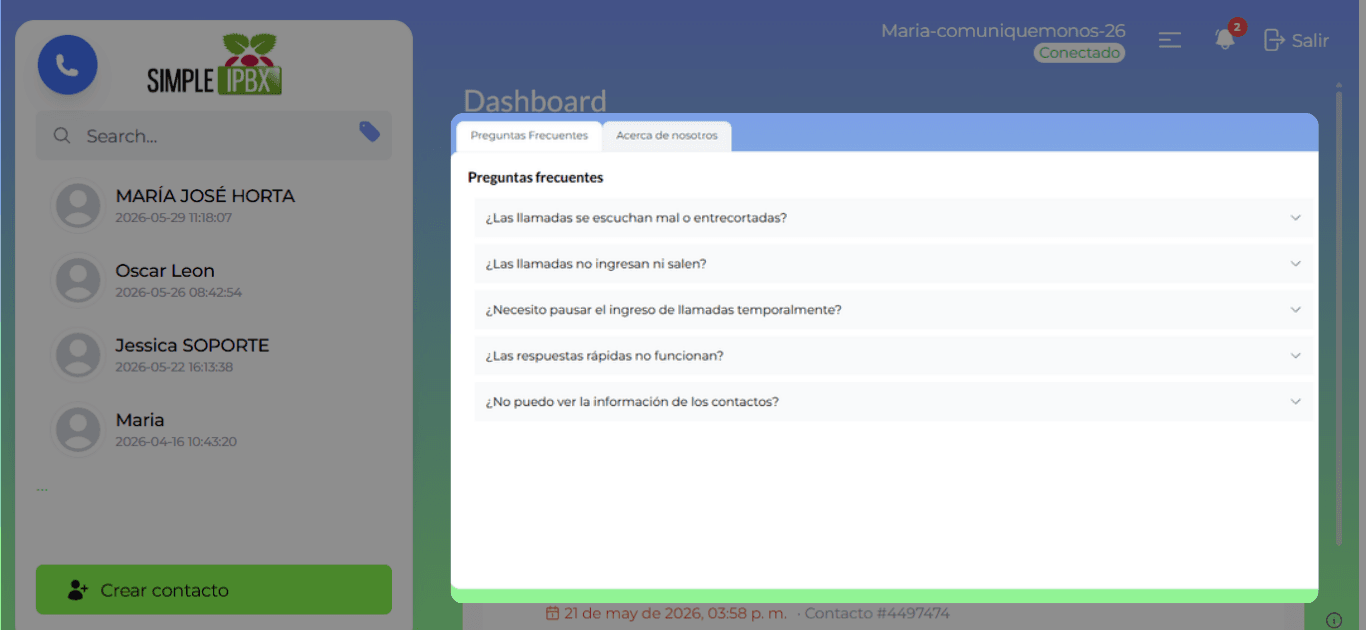Viewport: 1366px width, 630px height.
Task: Click the Simple IPBX logo
Action: point(215,65)
